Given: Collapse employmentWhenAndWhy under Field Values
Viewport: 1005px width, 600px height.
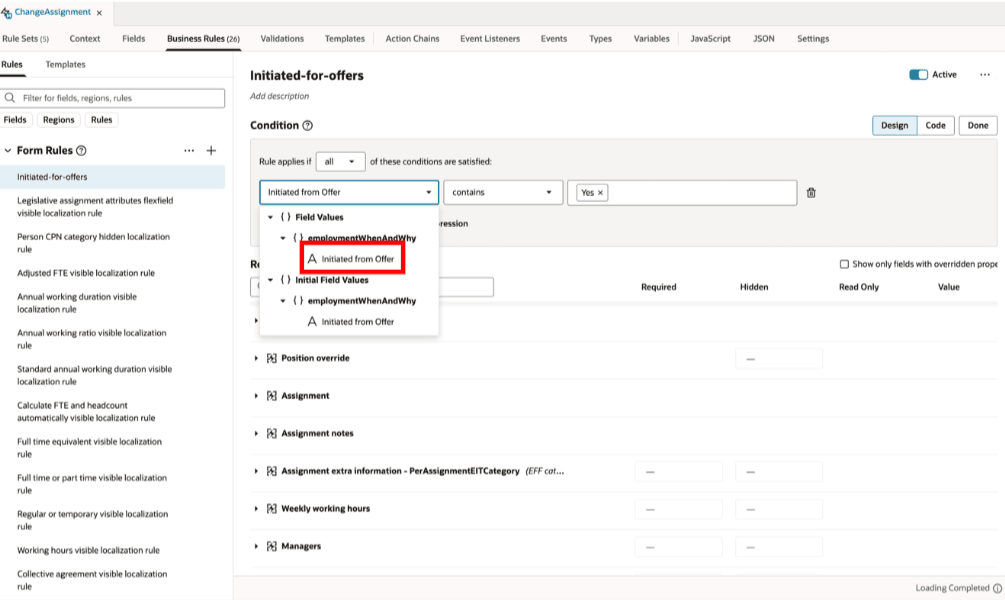Looking at the screenshot, I should tap(283, 238).
